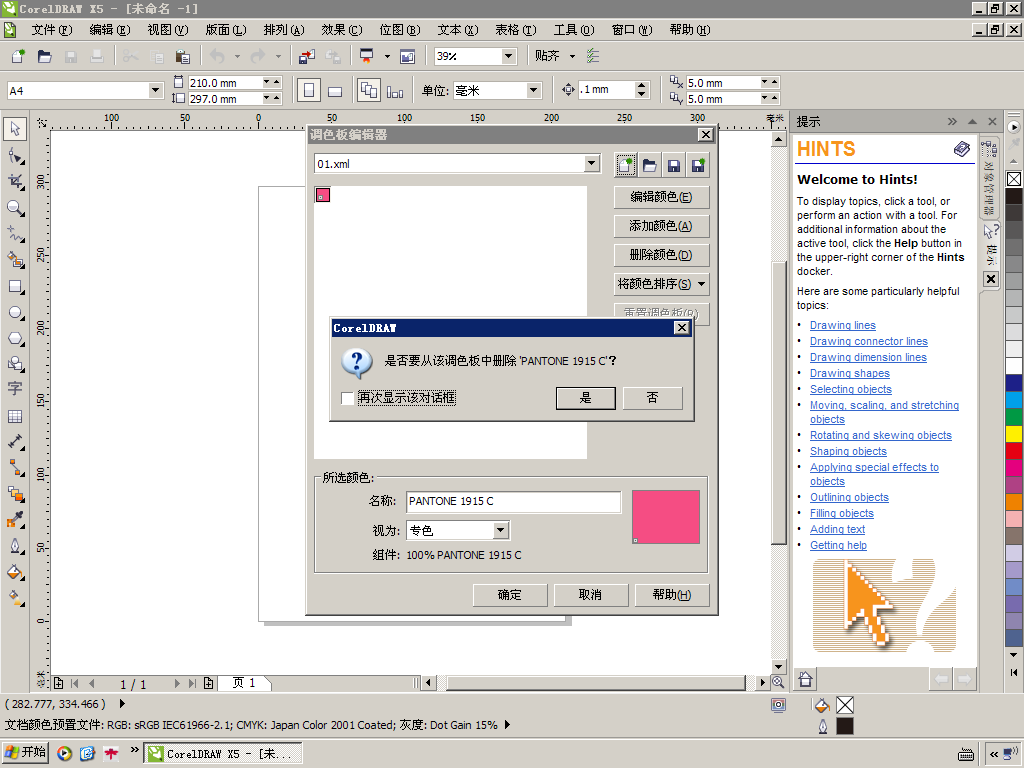Select the pink swatch in palette grid
The height and width of the screenshot is (768, 1024).
pos(323,195)
